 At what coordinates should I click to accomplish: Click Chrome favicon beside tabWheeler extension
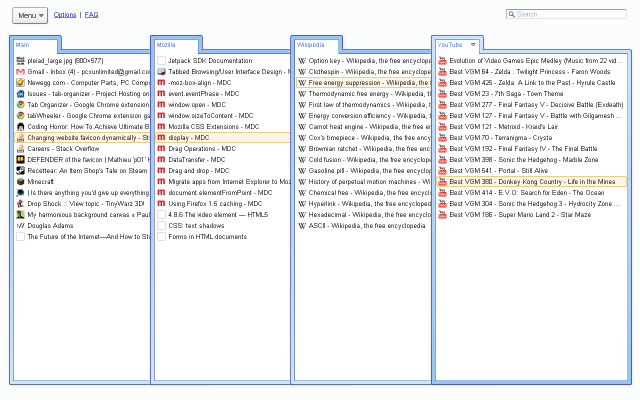click(x=20, y=116)
